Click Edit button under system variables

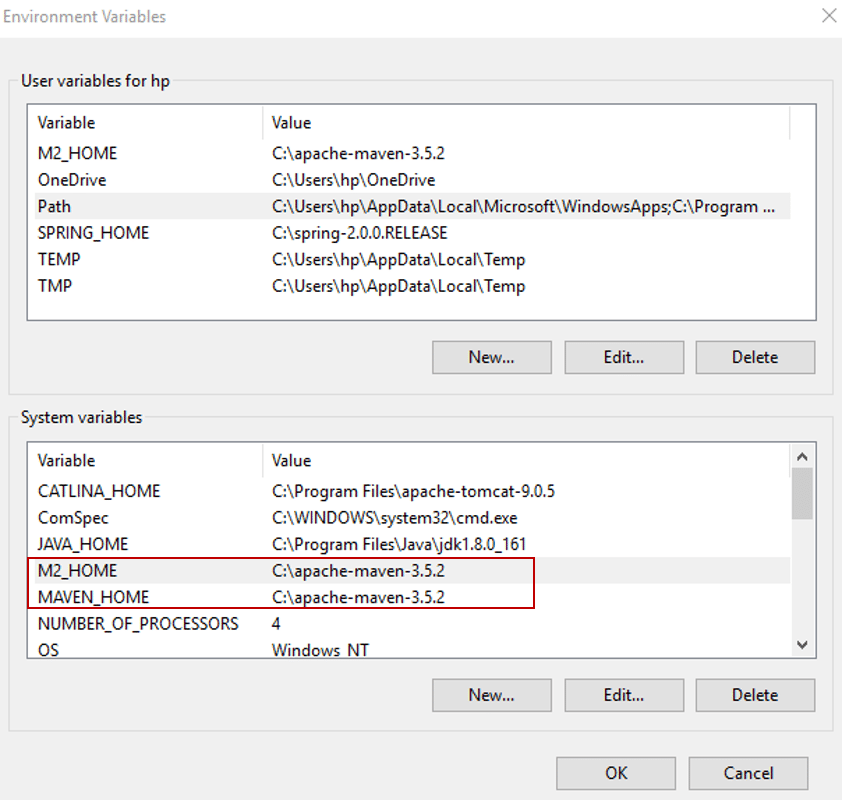[624, 695]
